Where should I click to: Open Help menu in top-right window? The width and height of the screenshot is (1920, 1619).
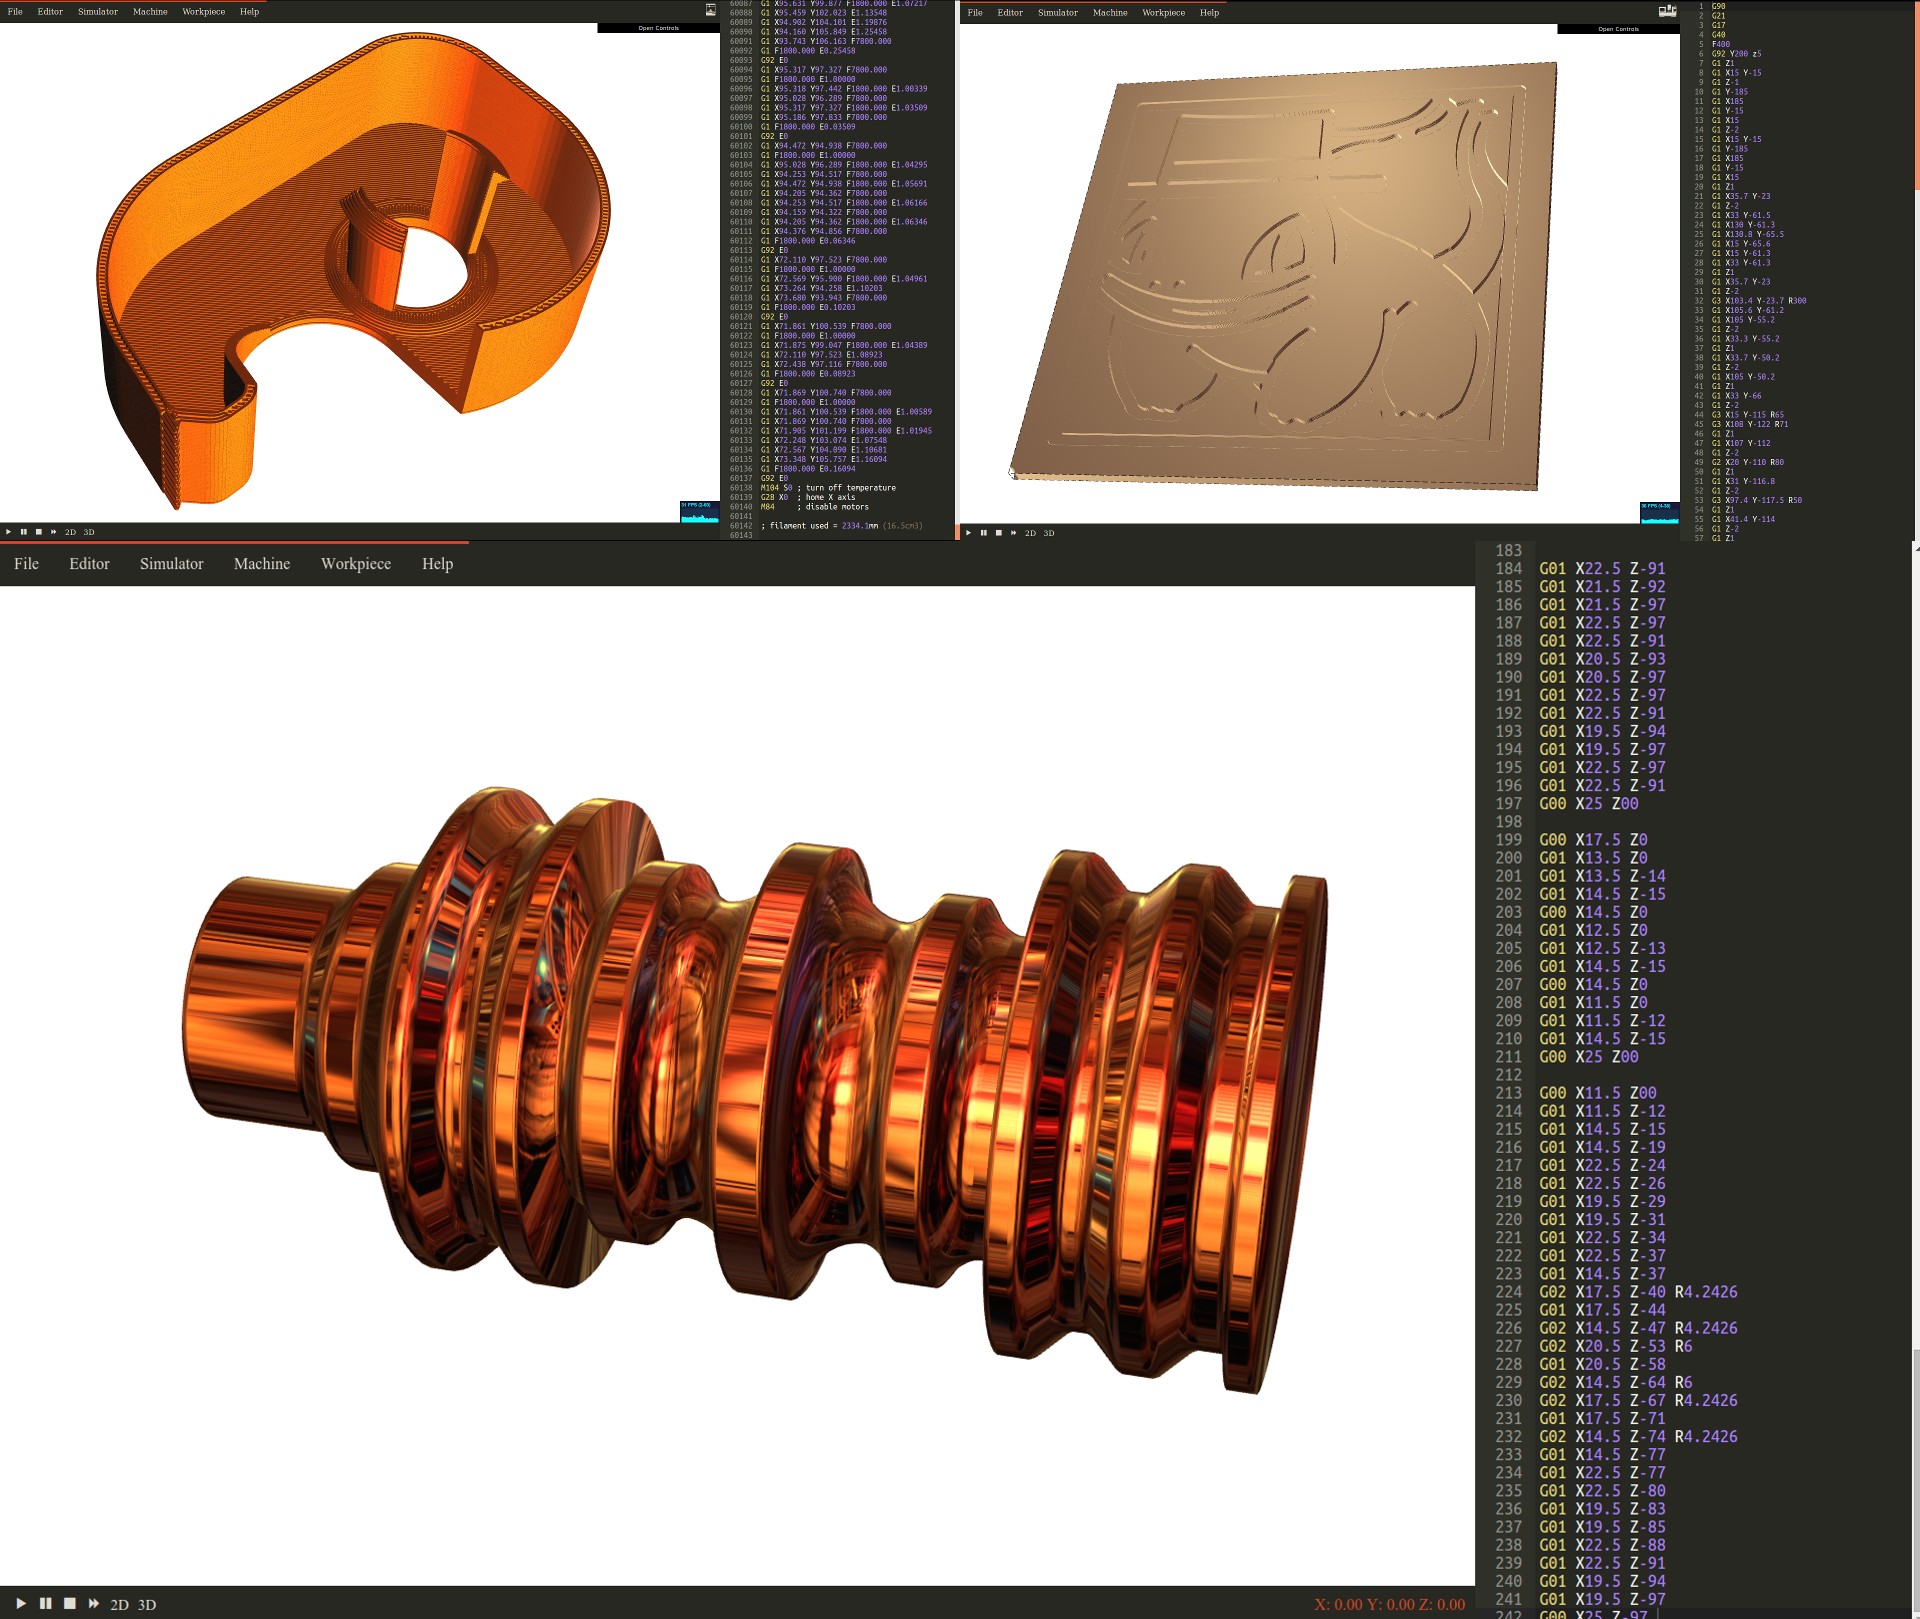tap(1209, 13)
